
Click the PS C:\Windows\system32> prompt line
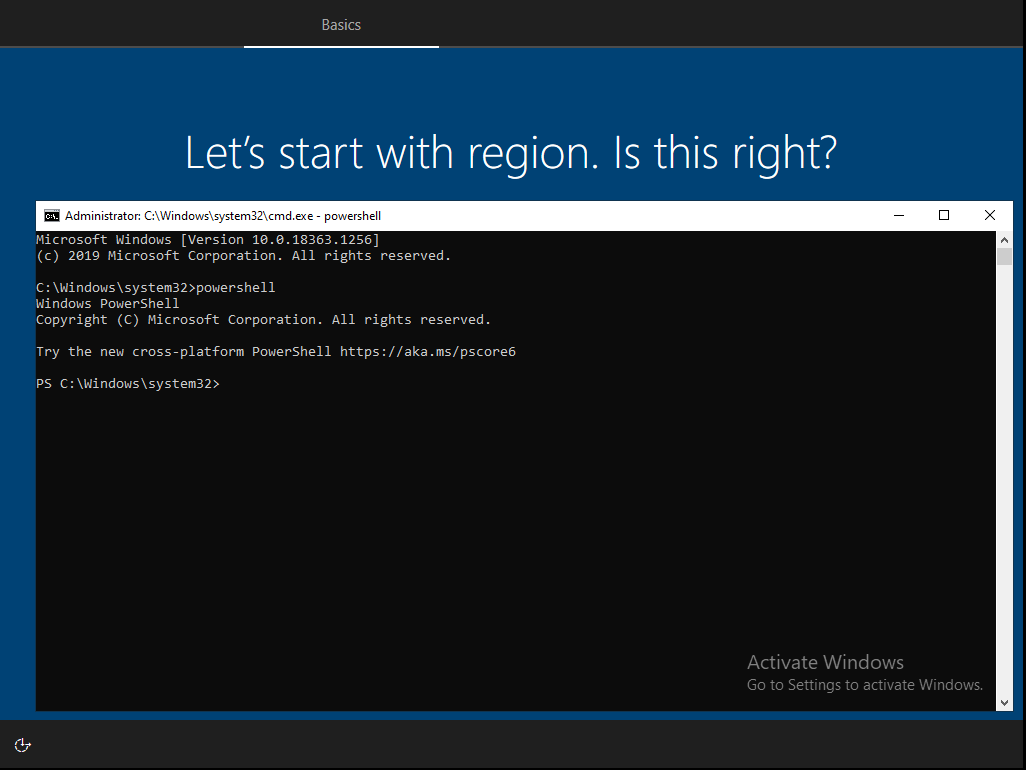click(x=128, y=383)
